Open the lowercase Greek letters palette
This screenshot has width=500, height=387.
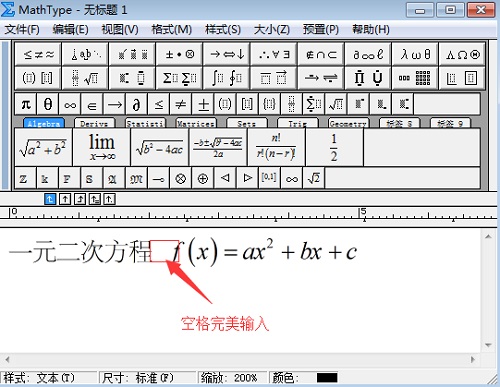click(x=415, y=54)
